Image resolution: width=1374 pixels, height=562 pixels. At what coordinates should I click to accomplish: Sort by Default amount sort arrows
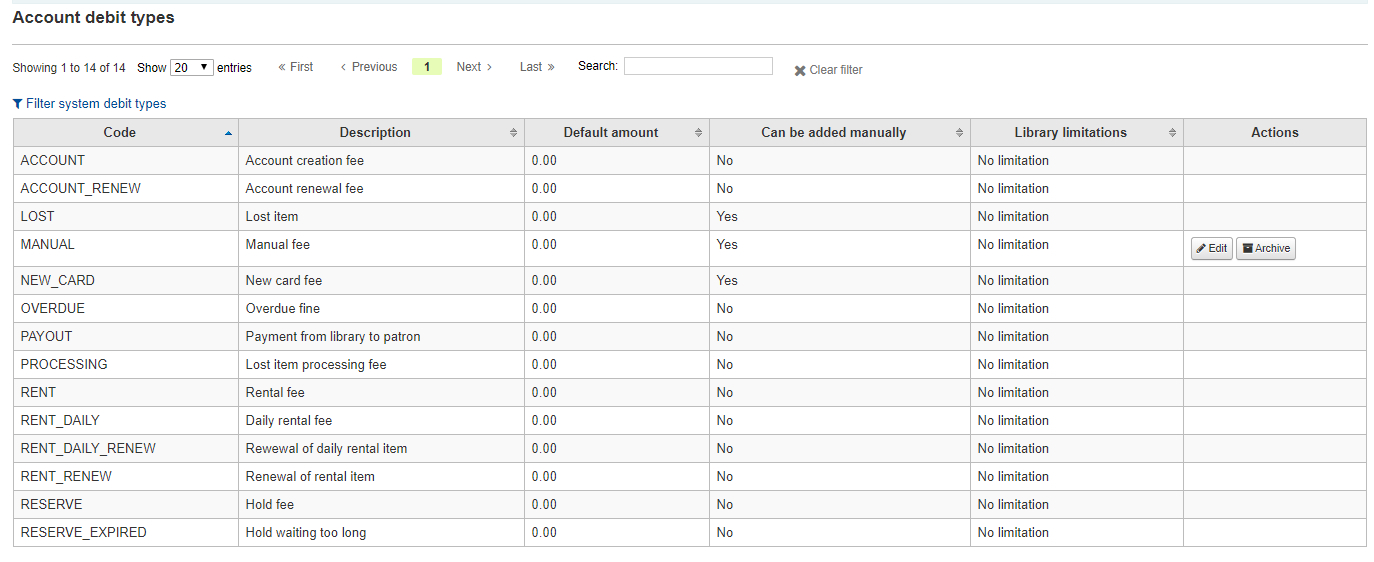click(698, 133)
